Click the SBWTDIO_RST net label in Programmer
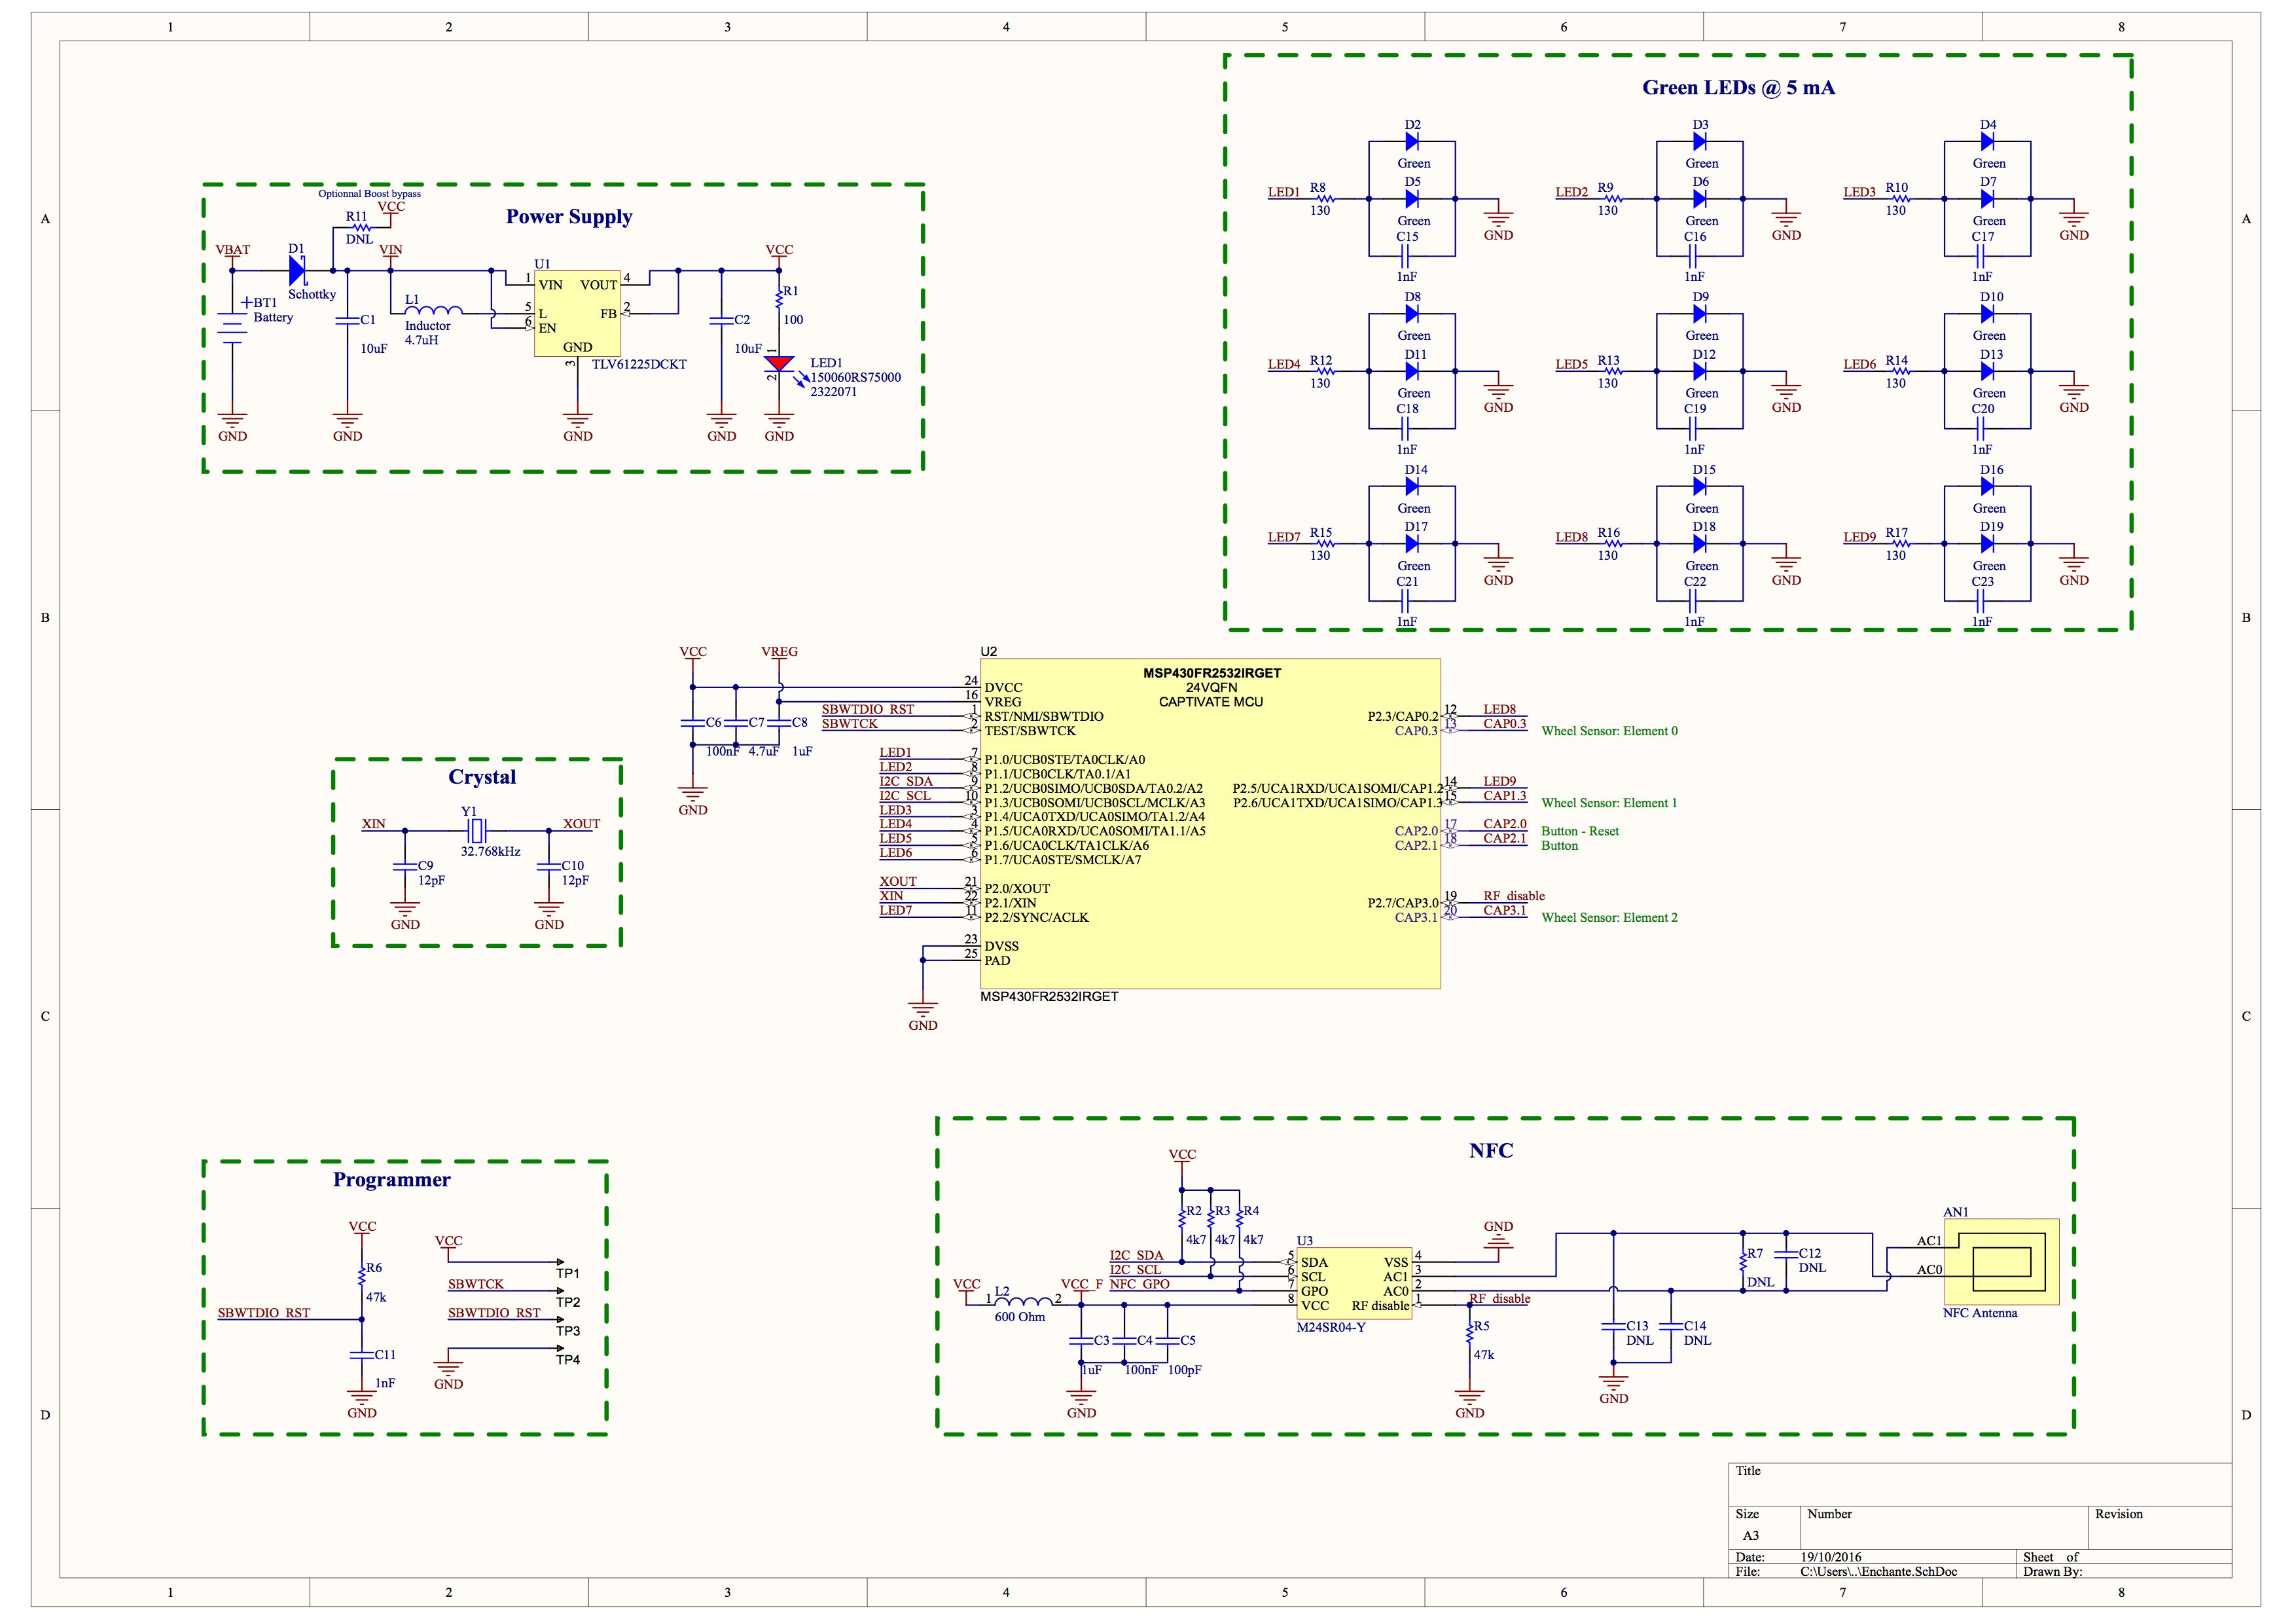This screenshot has width=2296, height=1623. point(264,1312)
